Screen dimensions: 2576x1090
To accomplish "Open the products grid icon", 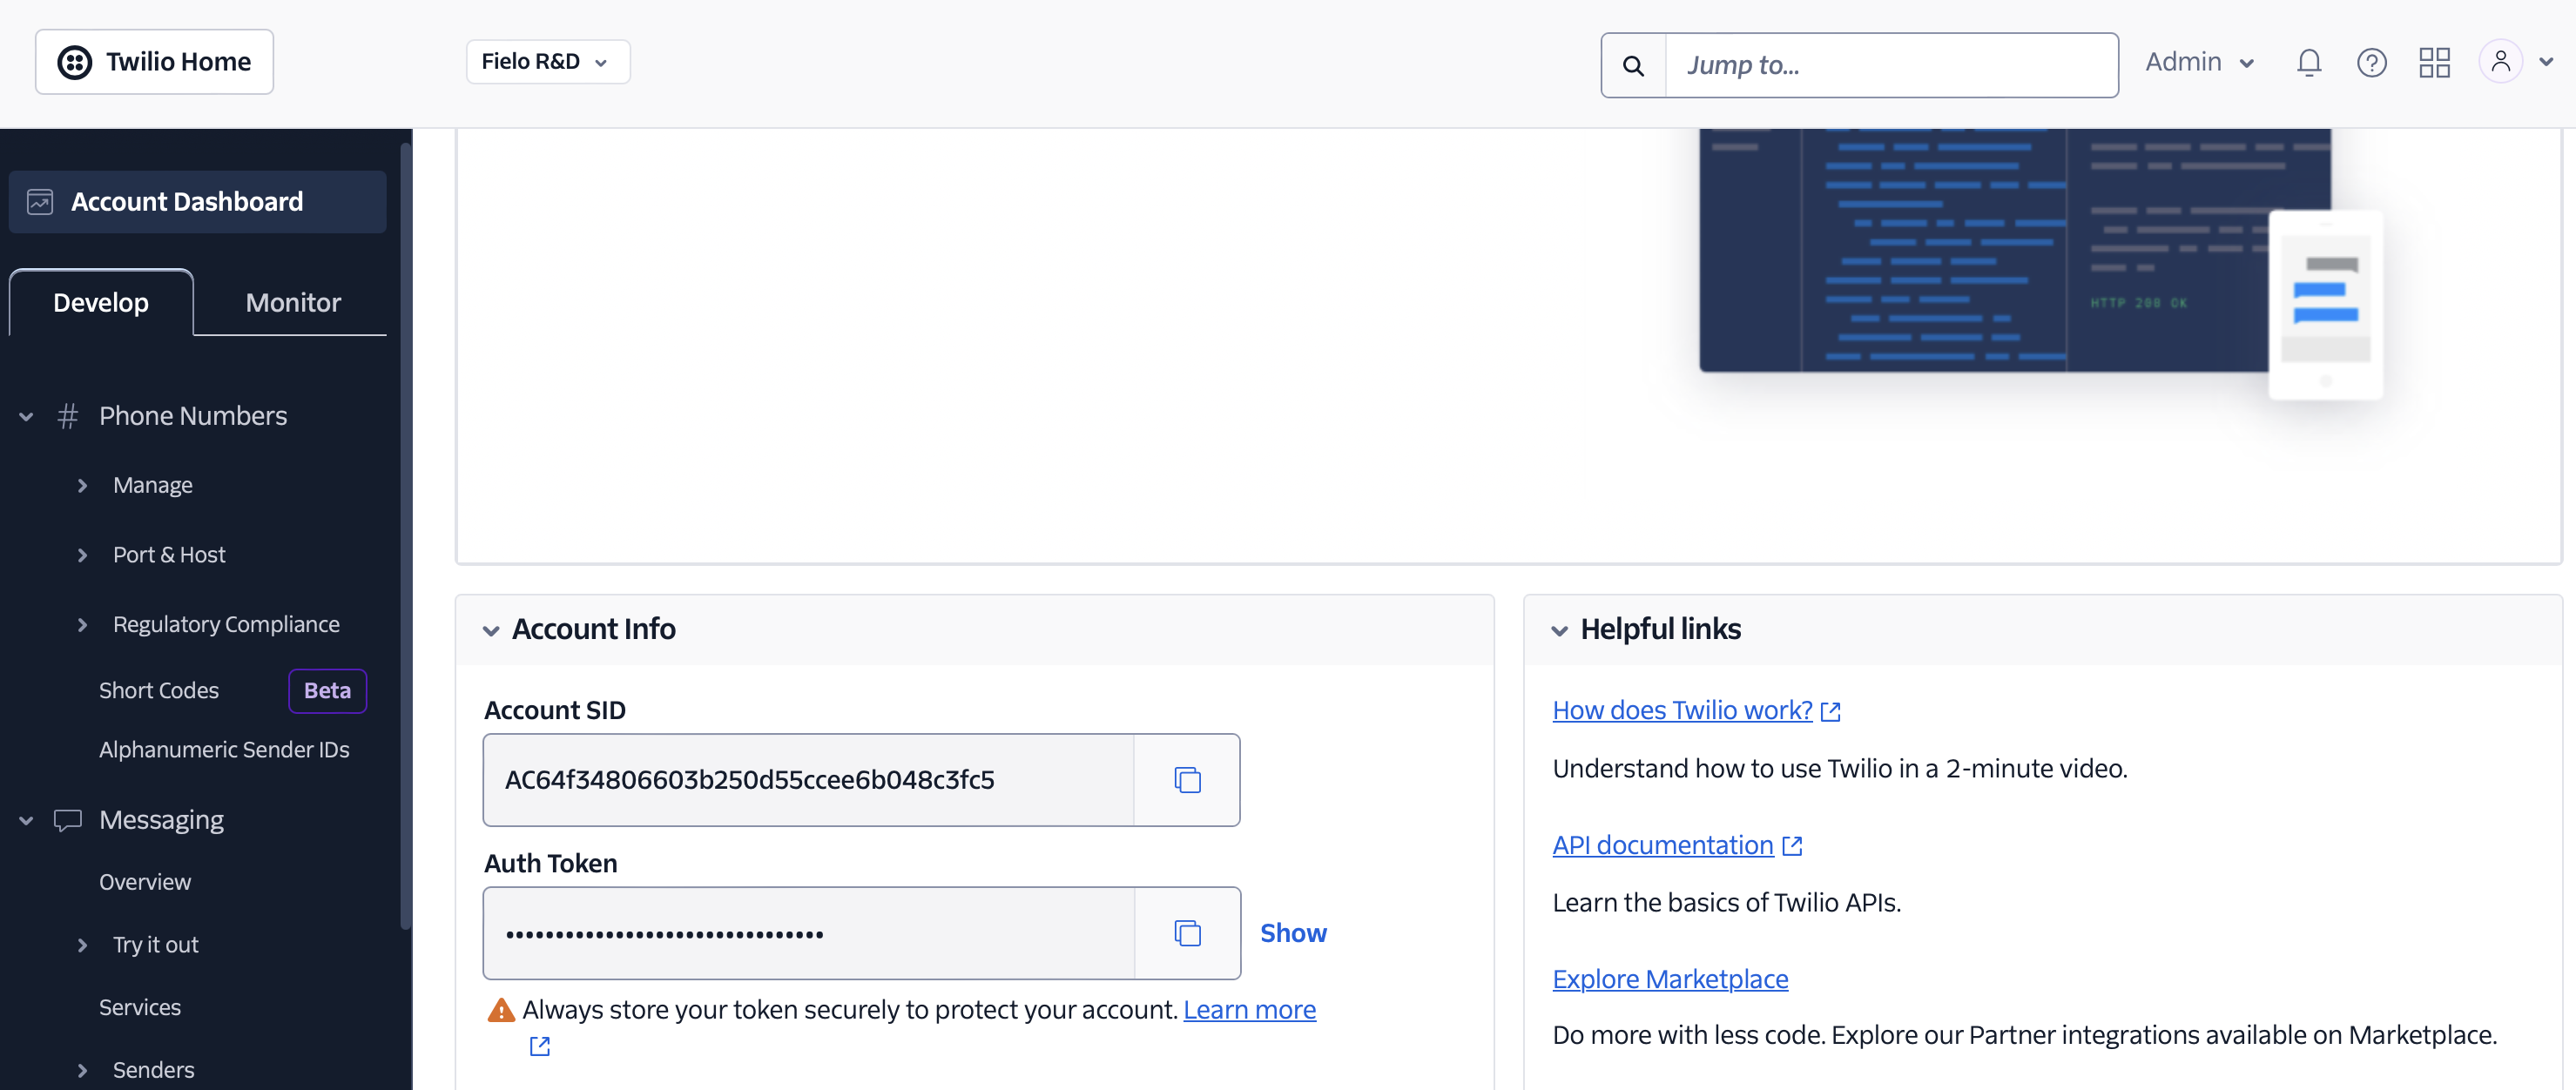I will [2435, 63].
